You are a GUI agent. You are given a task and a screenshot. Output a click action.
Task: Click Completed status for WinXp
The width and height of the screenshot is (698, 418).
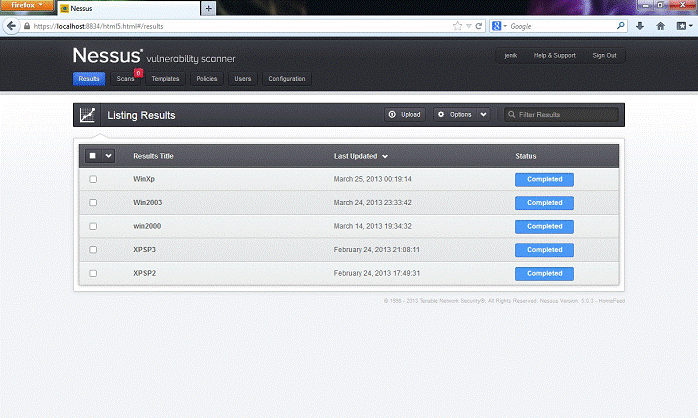pos(544,179)
